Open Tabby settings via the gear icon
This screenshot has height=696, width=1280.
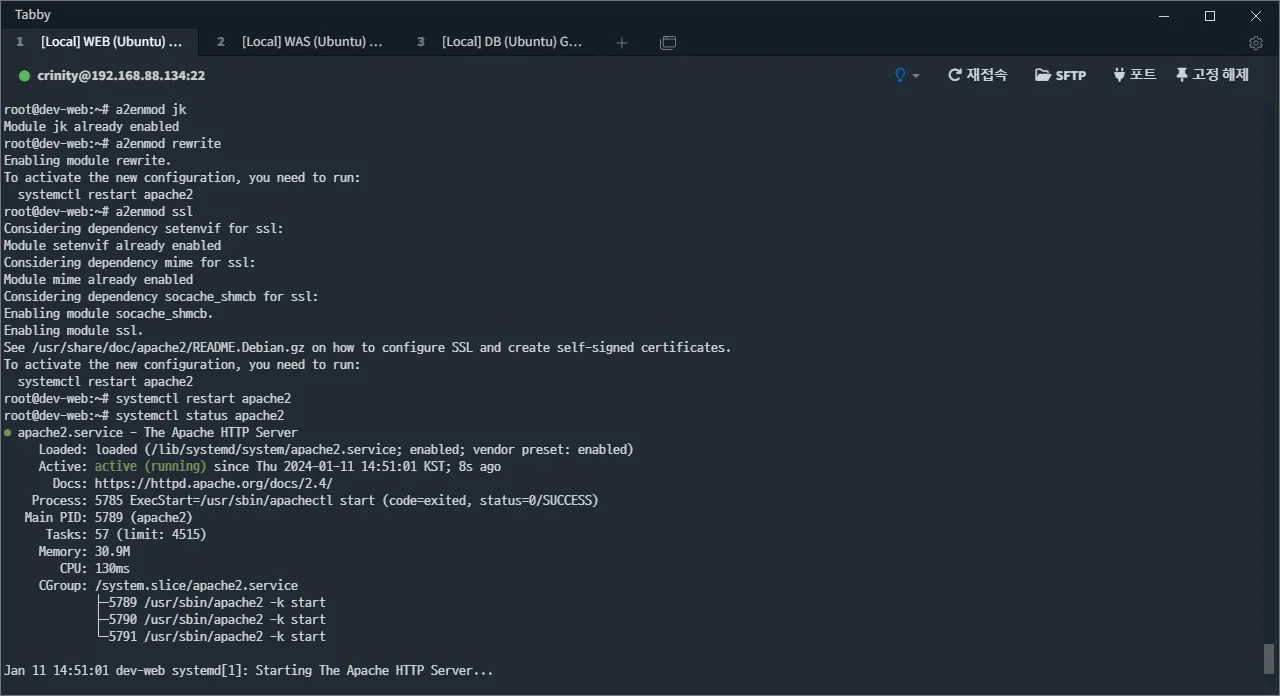tap(1256, 43)
